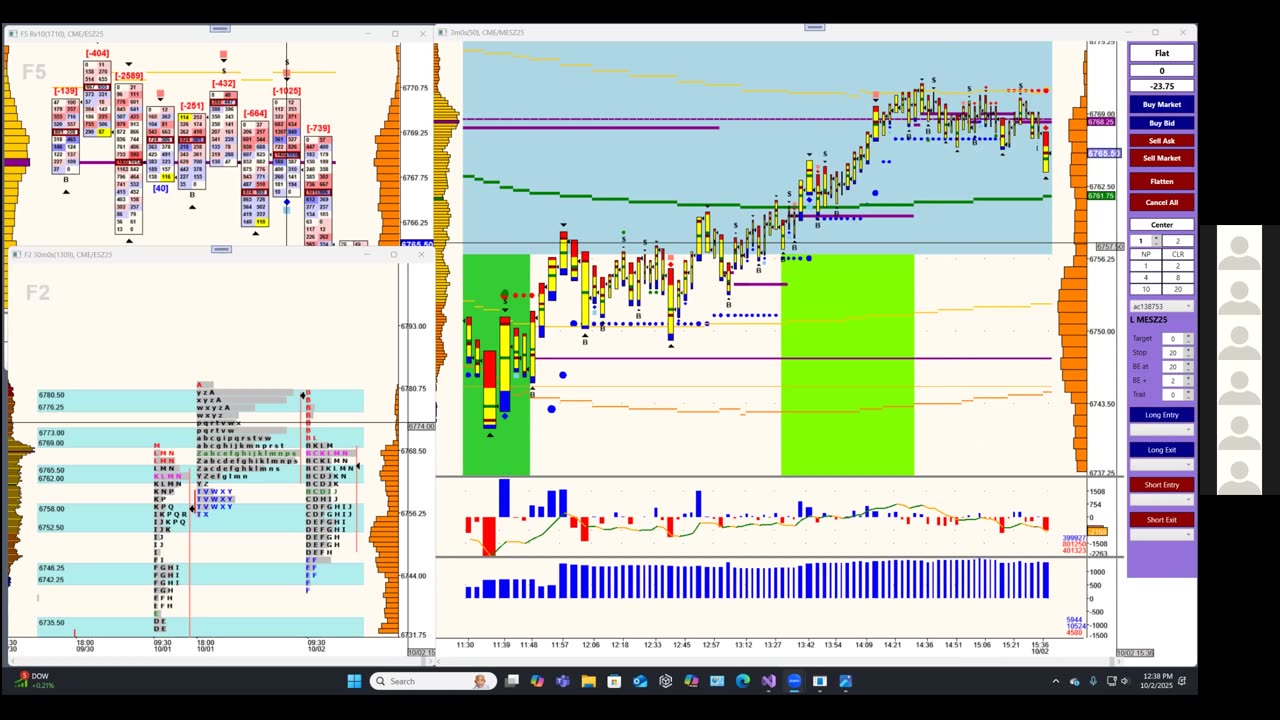
Task: Open the DOW stock widget
Action: (x=35, y=681)
